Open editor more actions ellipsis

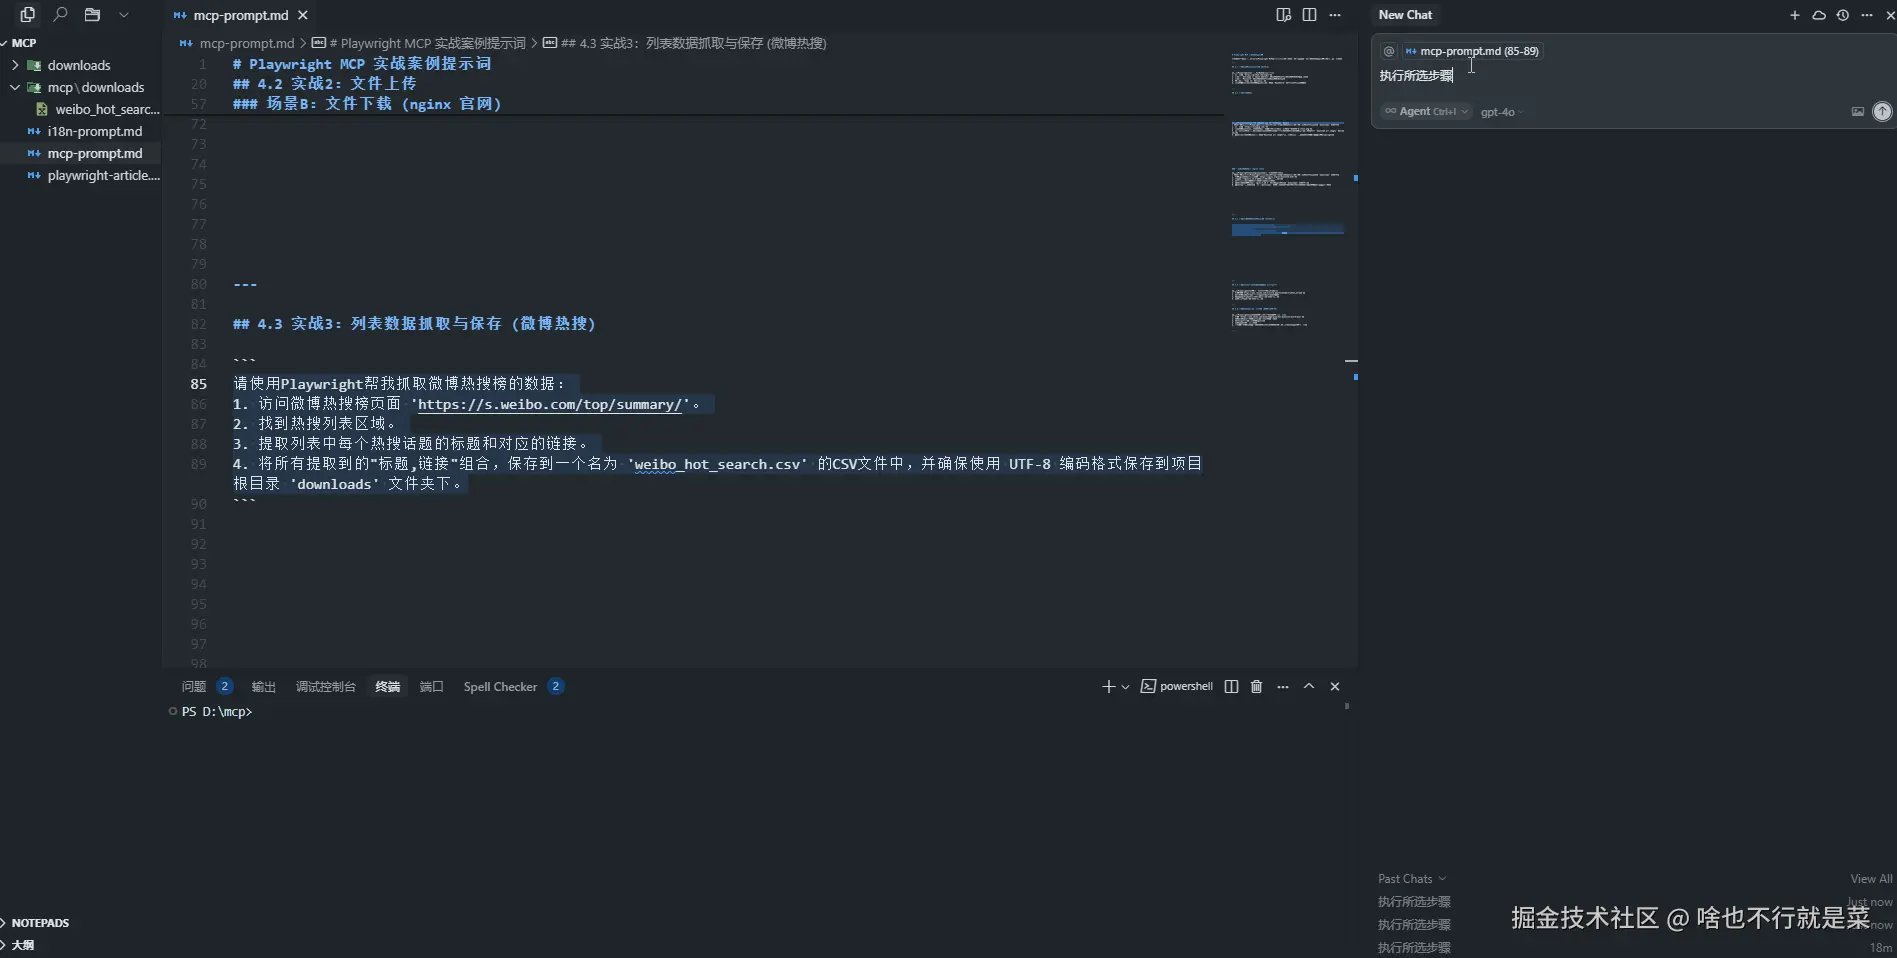(1335, 15)
